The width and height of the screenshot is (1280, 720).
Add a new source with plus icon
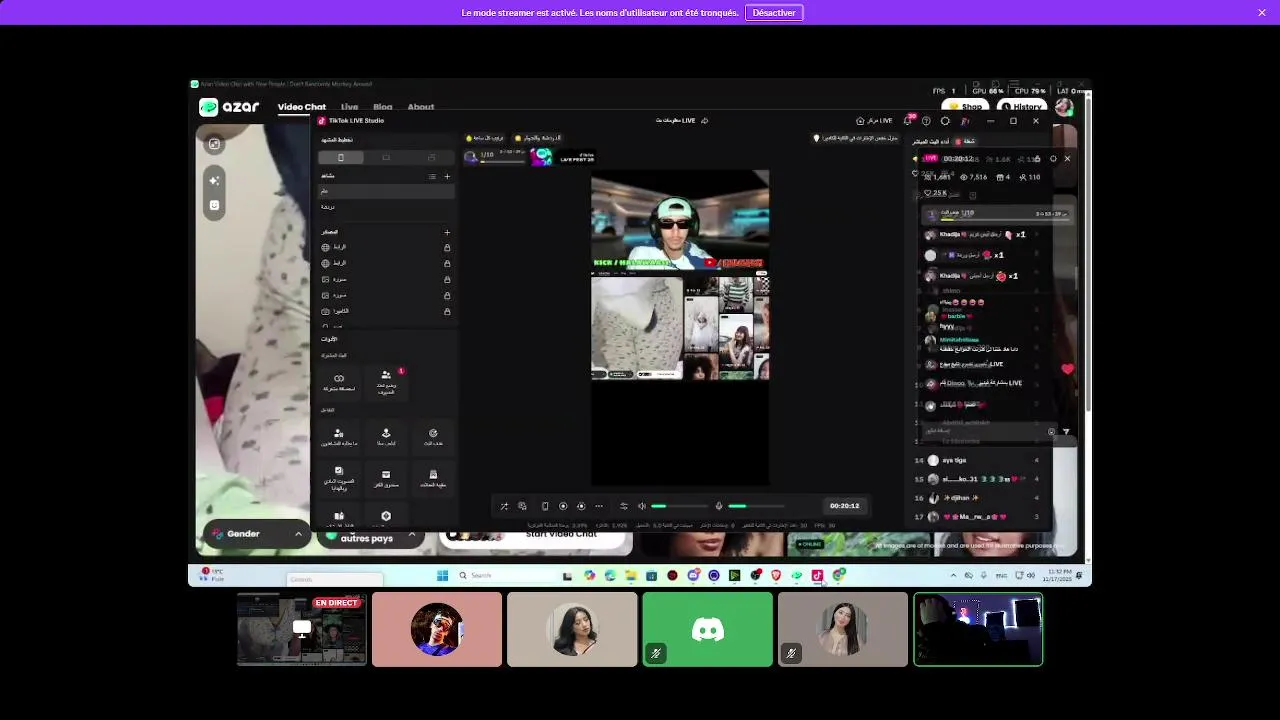click(x=447, y=232)
